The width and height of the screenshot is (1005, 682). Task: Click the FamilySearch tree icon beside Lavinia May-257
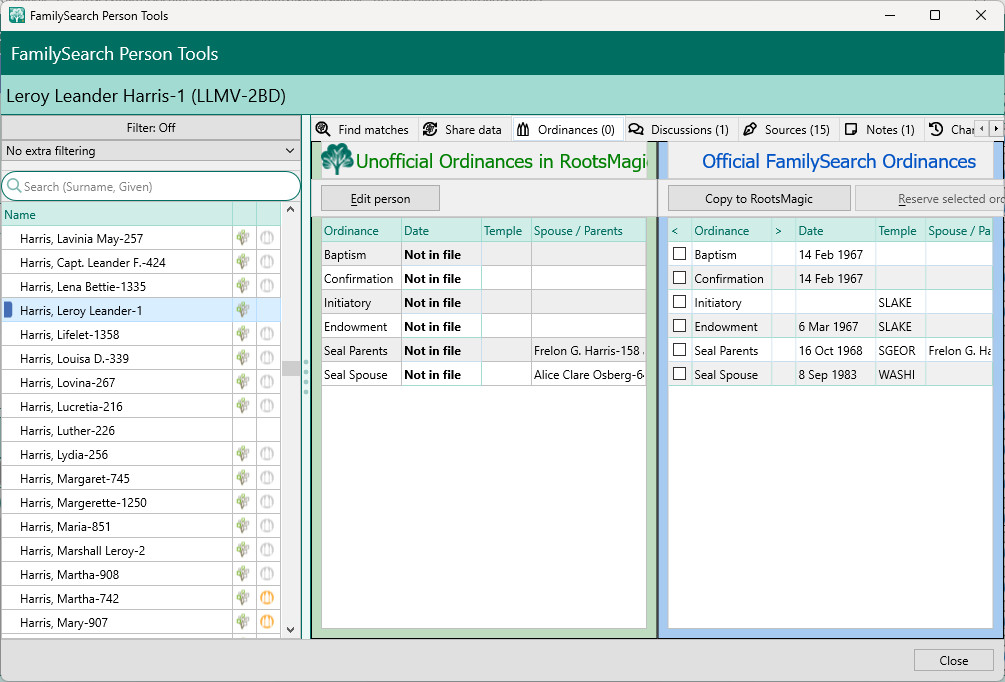click(243, 238)
